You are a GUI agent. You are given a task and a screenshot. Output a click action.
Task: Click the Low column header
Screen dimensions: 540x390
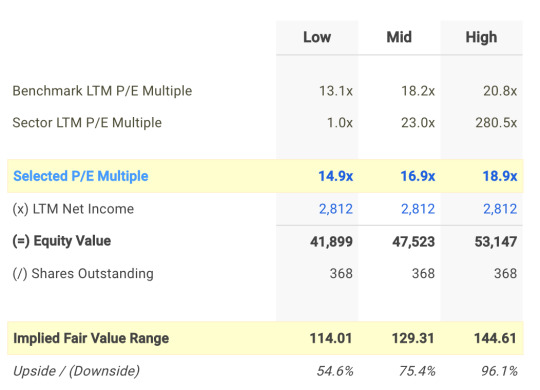point(317,37)
